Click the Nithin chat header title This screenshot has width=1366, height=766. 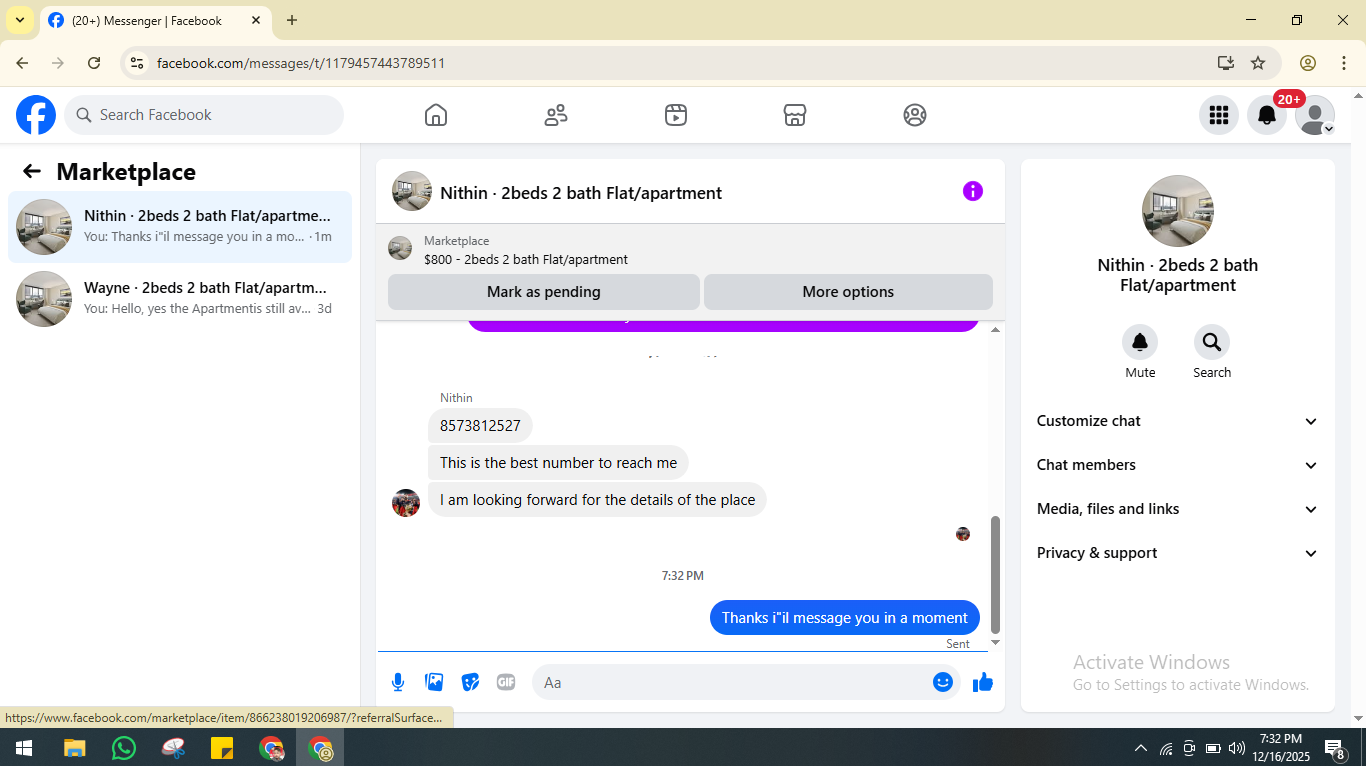(581, 193)
